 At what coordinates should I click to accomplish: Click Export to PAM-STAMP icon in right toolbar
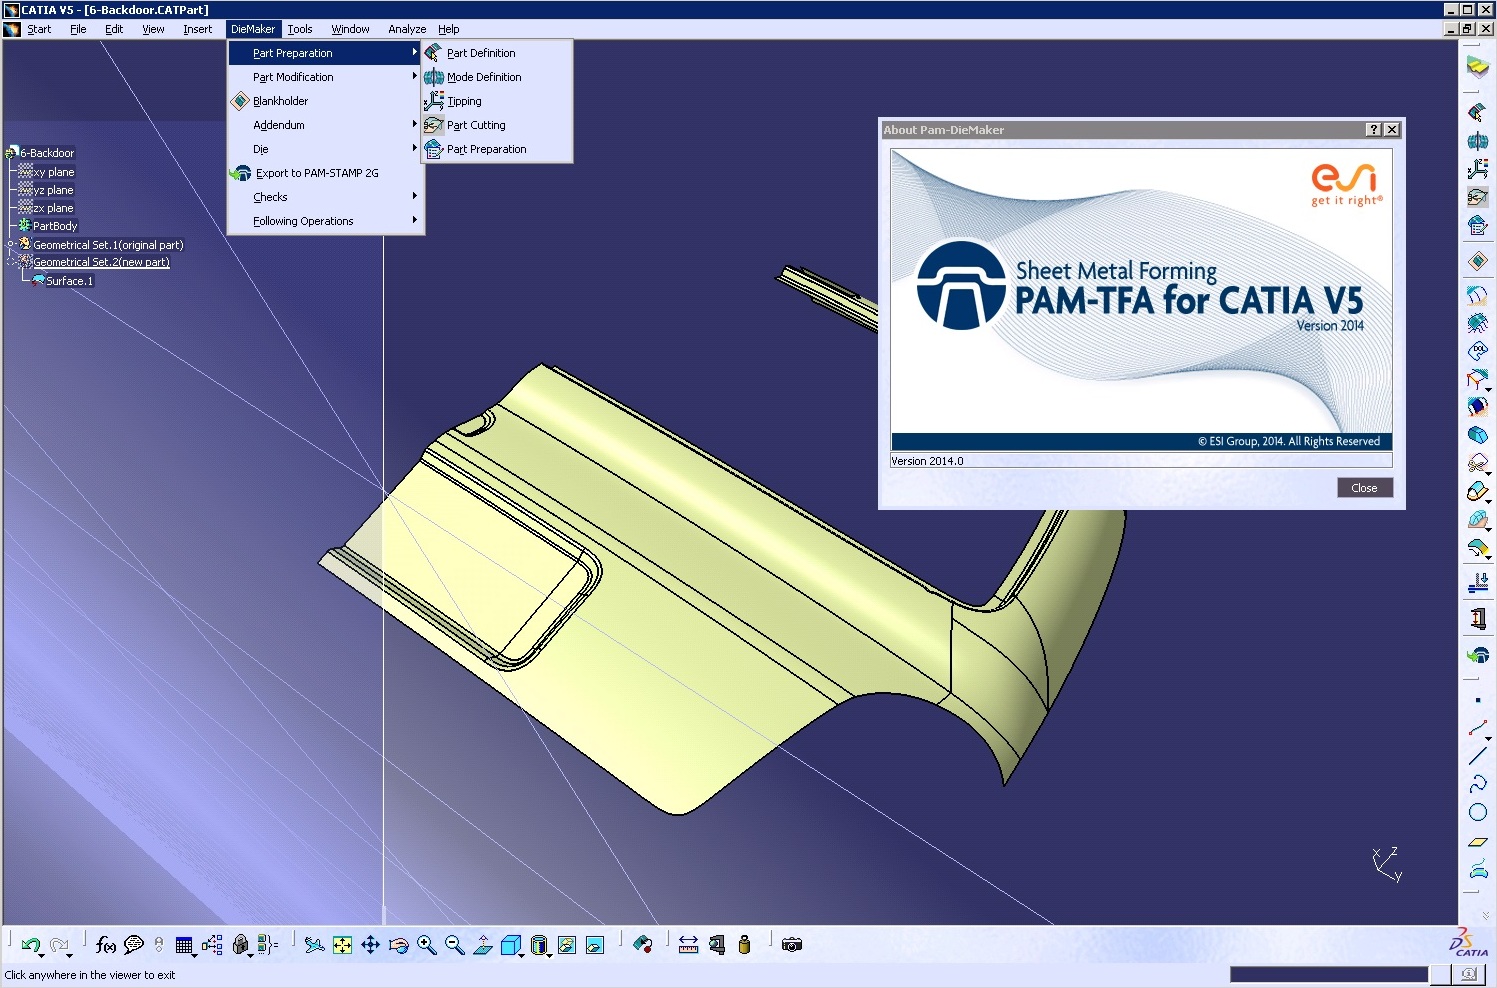1477,655
